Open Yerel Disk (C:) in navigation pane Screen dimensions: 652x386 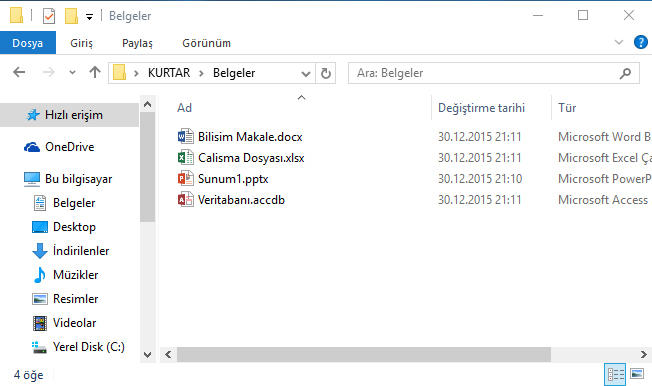(x=89, y=347)
